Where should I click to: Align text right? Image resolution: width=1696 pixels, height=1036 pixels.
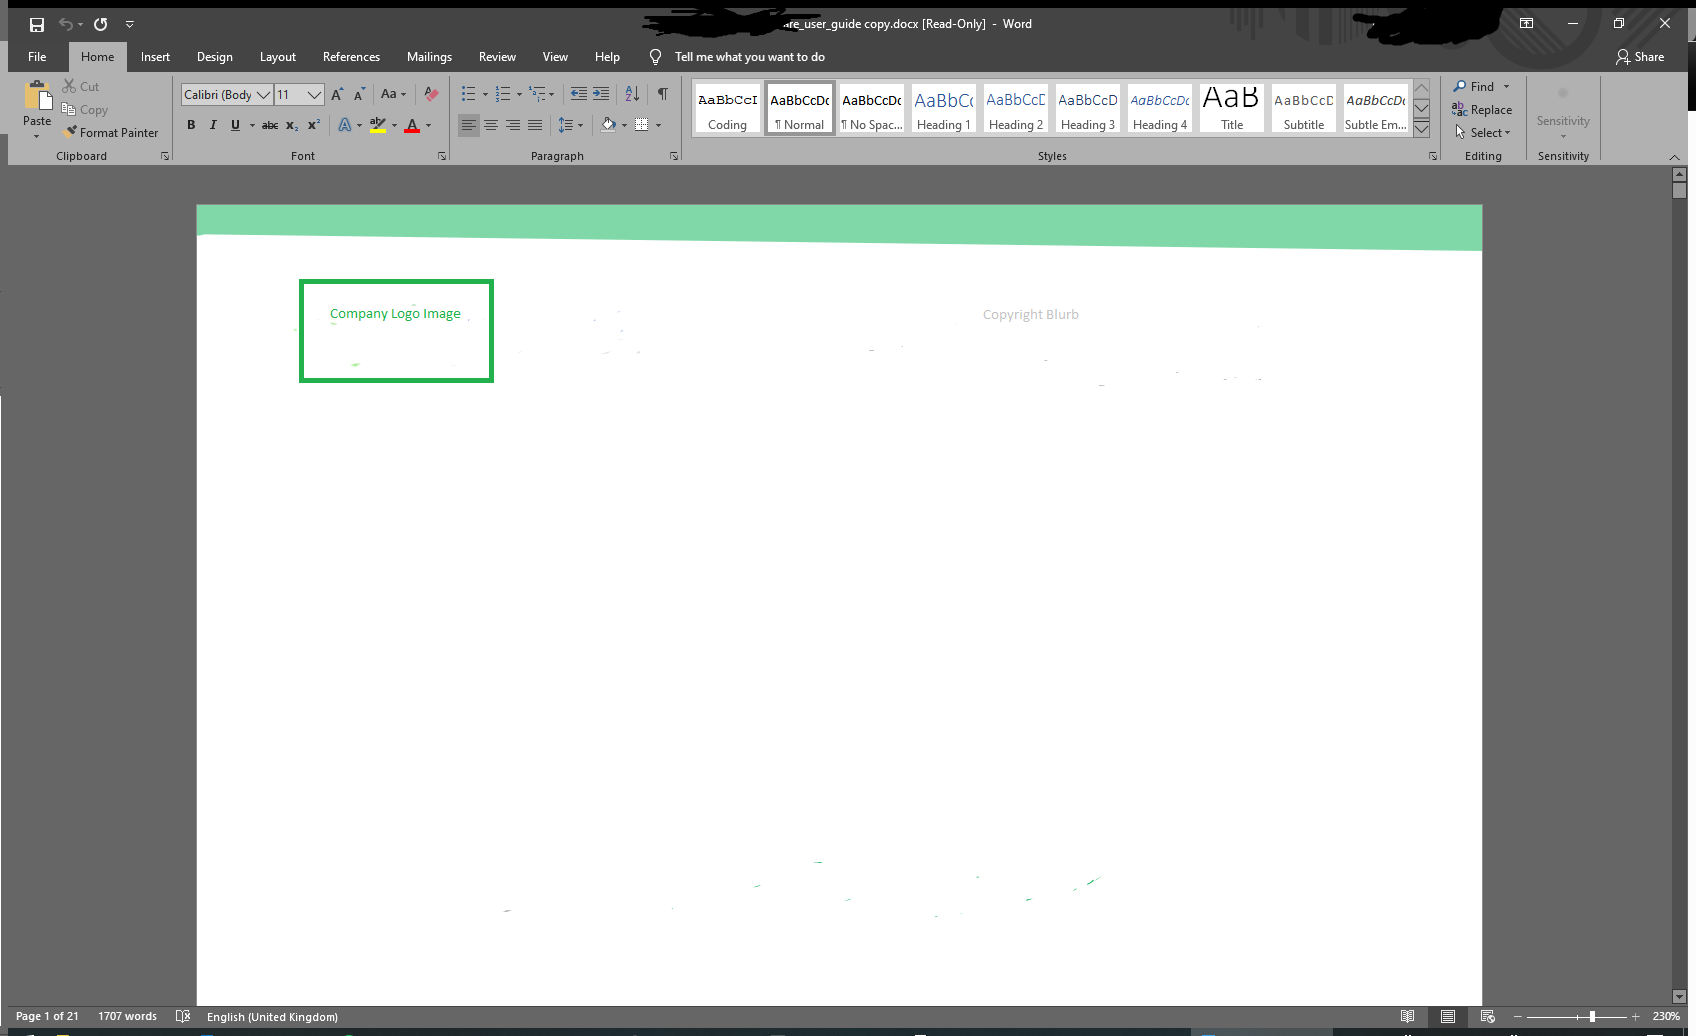click(513, 125)
